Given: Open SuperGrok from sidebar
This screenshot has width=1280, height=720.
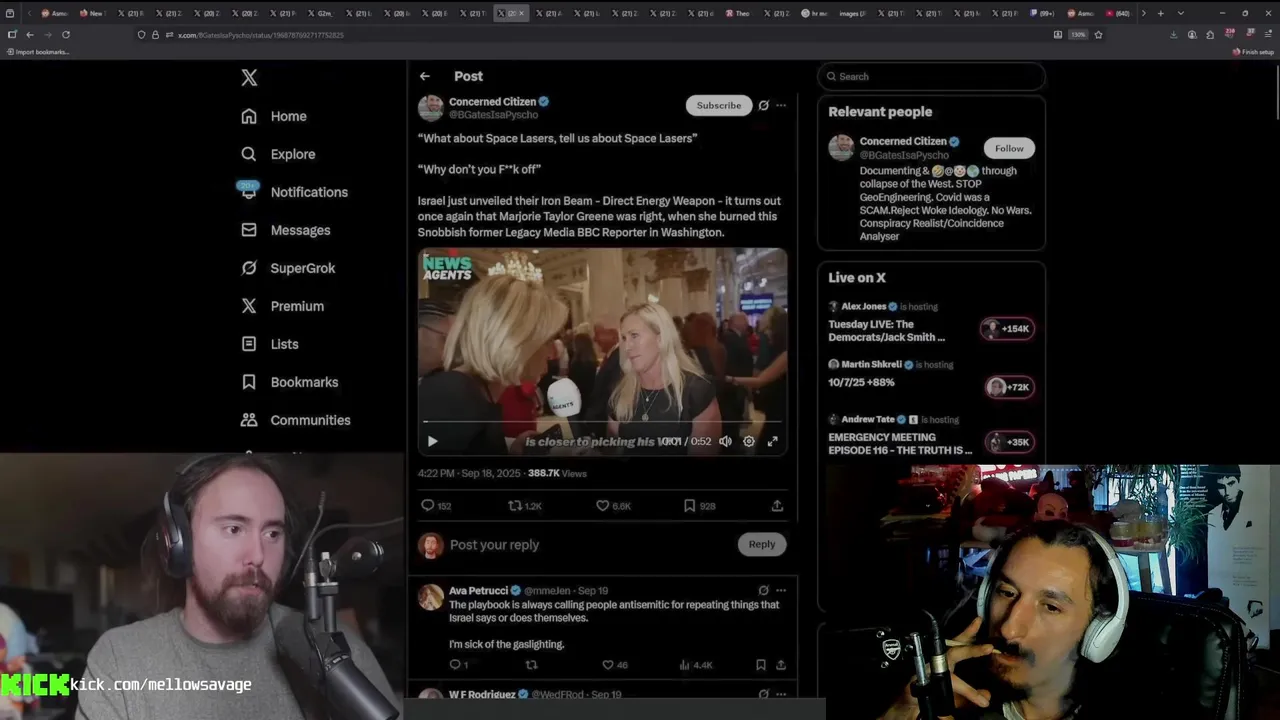Looking at the screenshot, I should coord(302,268).
